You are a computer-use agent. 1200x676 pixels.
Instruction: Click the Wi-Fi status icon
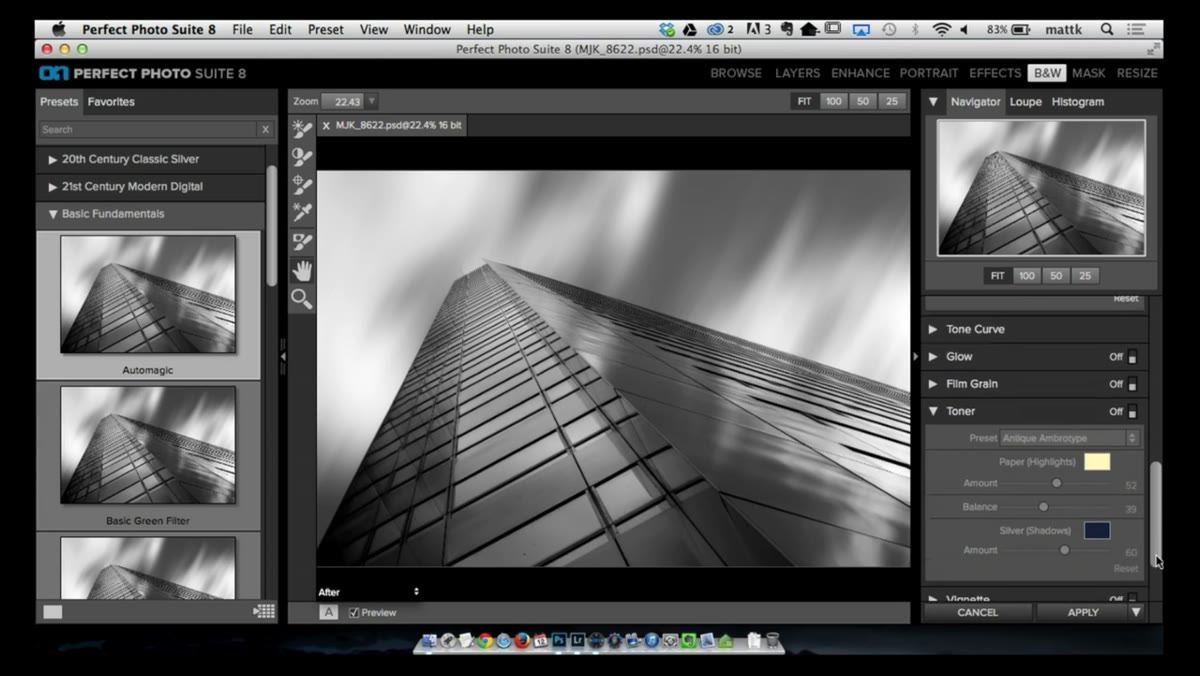[941, 29]
